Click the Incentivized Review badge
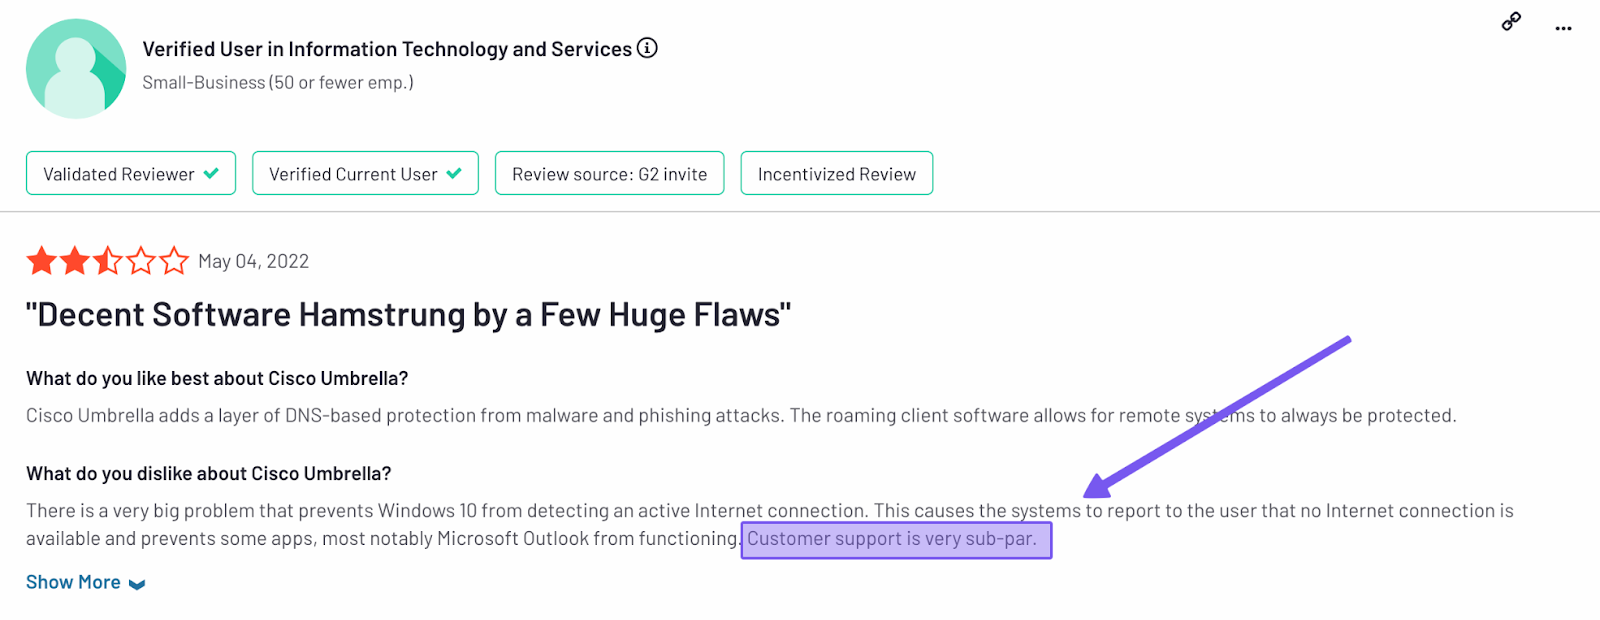 836,174
